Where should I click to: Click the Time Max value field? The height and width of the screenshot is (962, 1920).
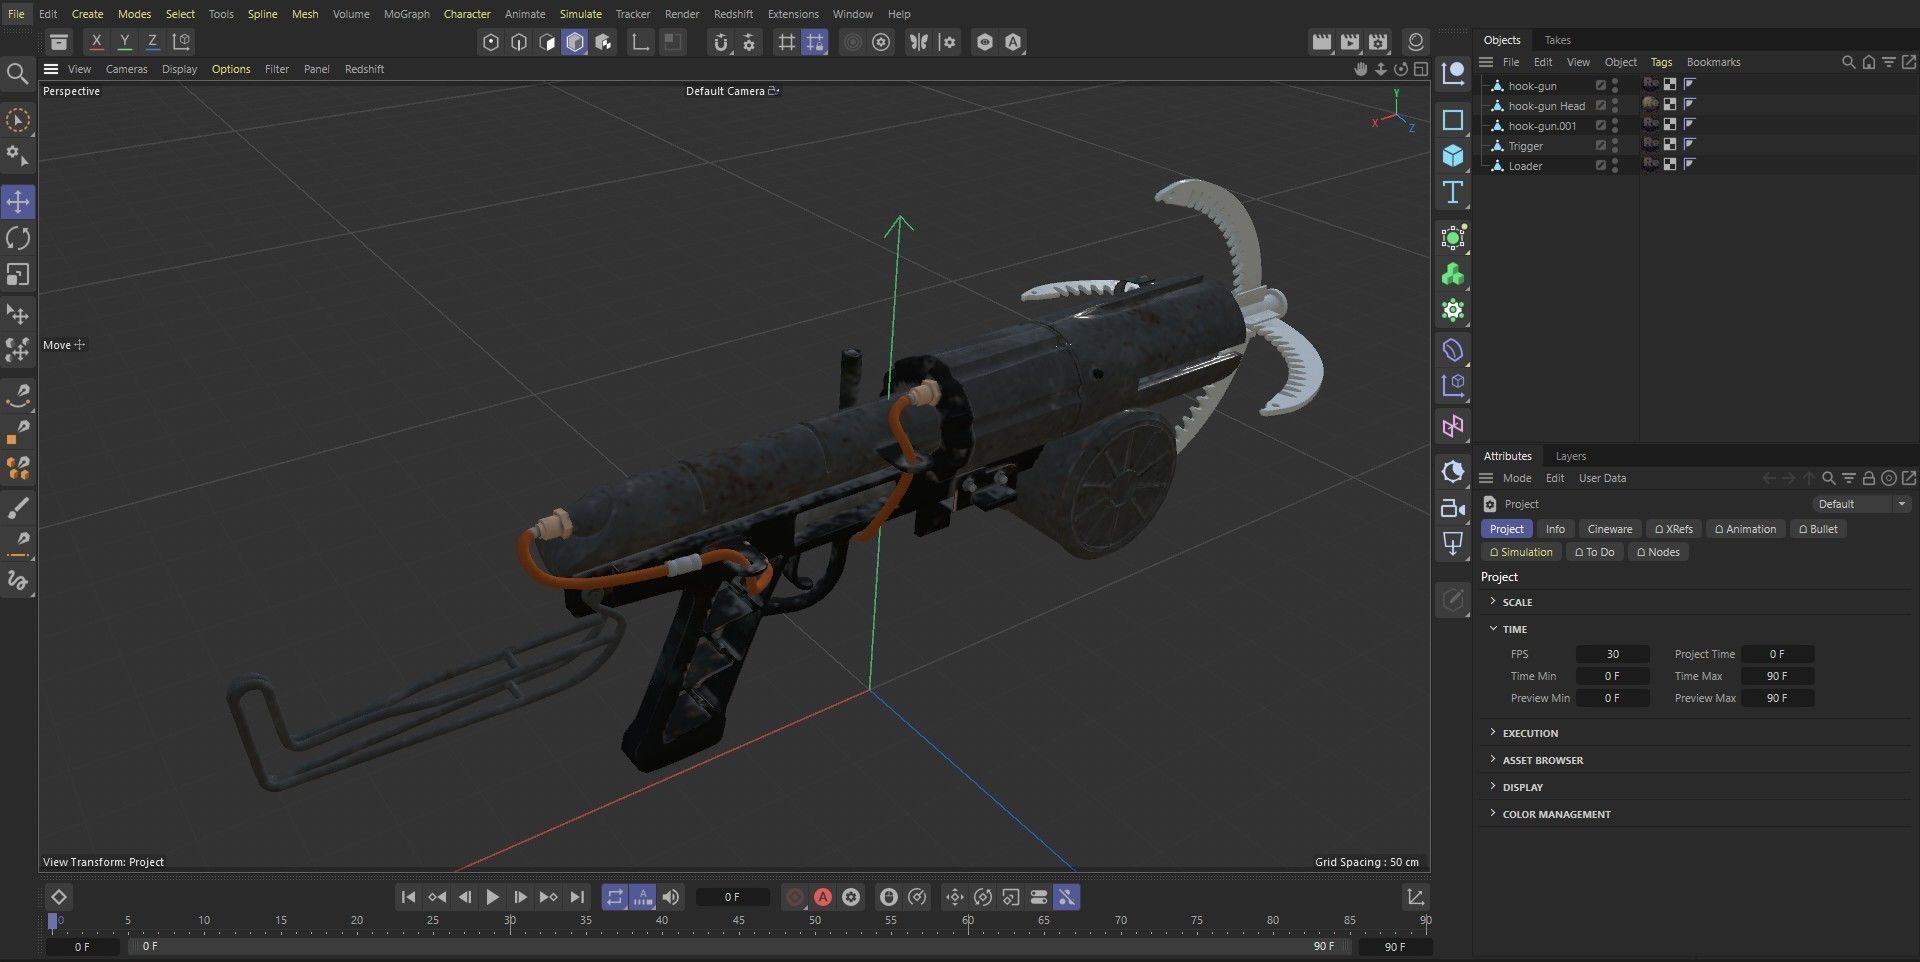[1777, 676]
